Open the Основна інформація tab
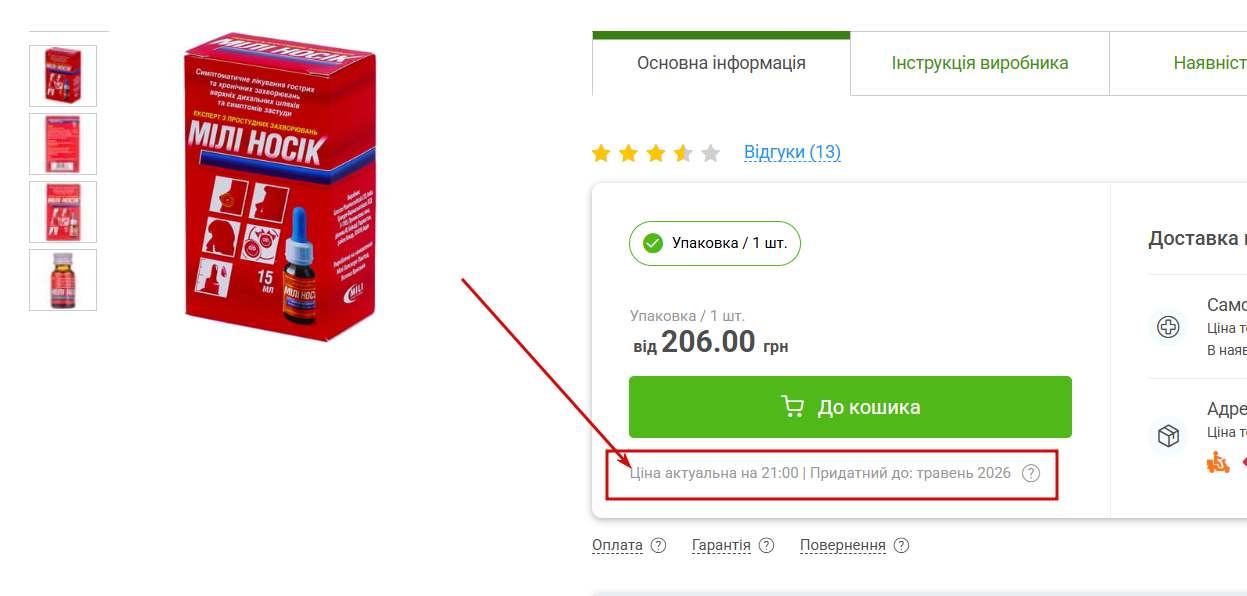The width and height of the screenshot is (1247, 596). coord(721,63)
